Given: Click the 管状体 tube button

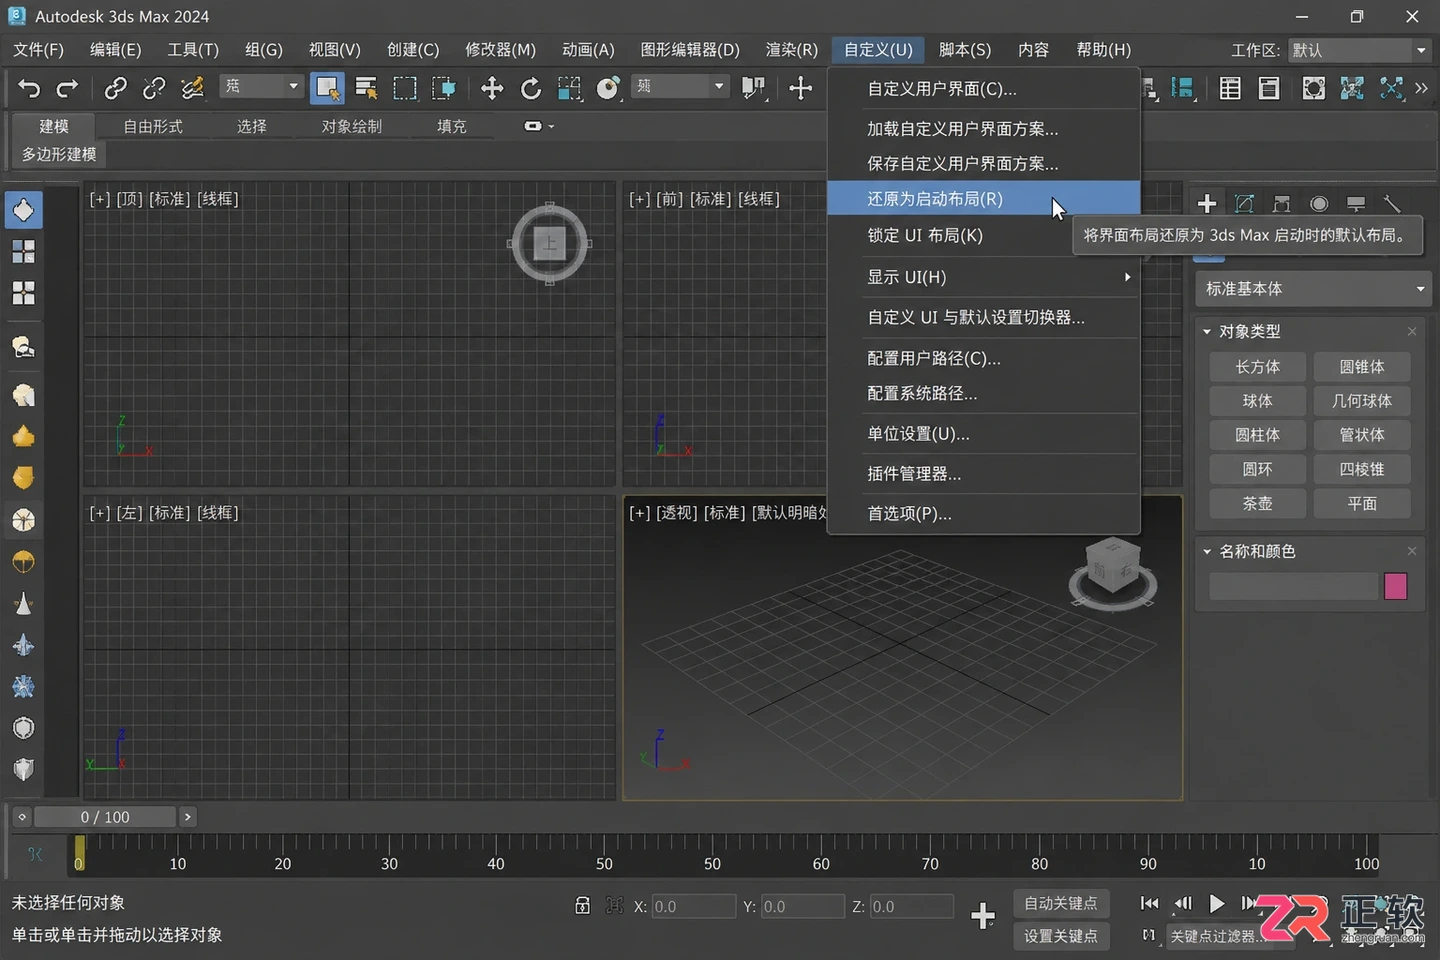Looking at the screenshot, I should click(1362, 435).
